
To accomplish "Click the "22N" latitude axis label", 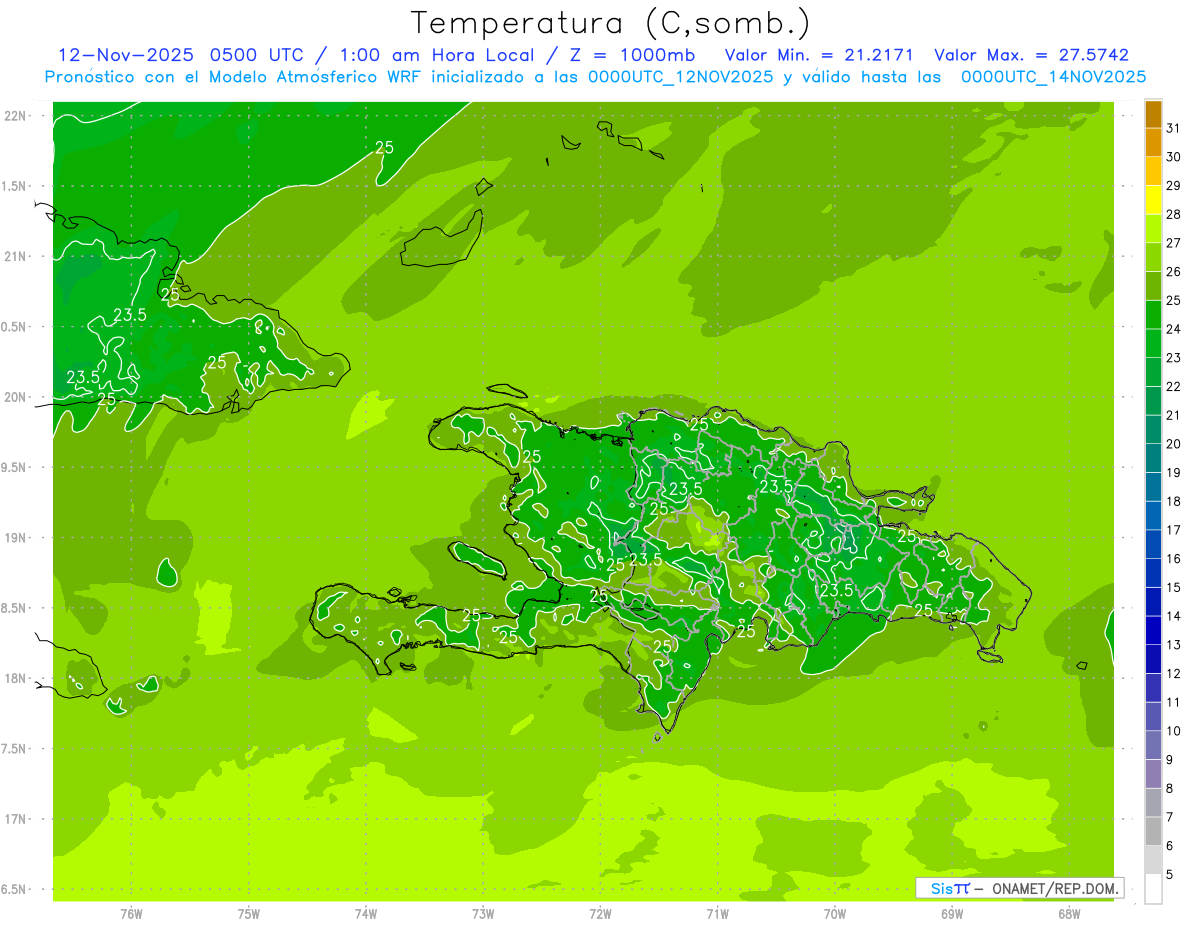I will [x=17, y=116].
